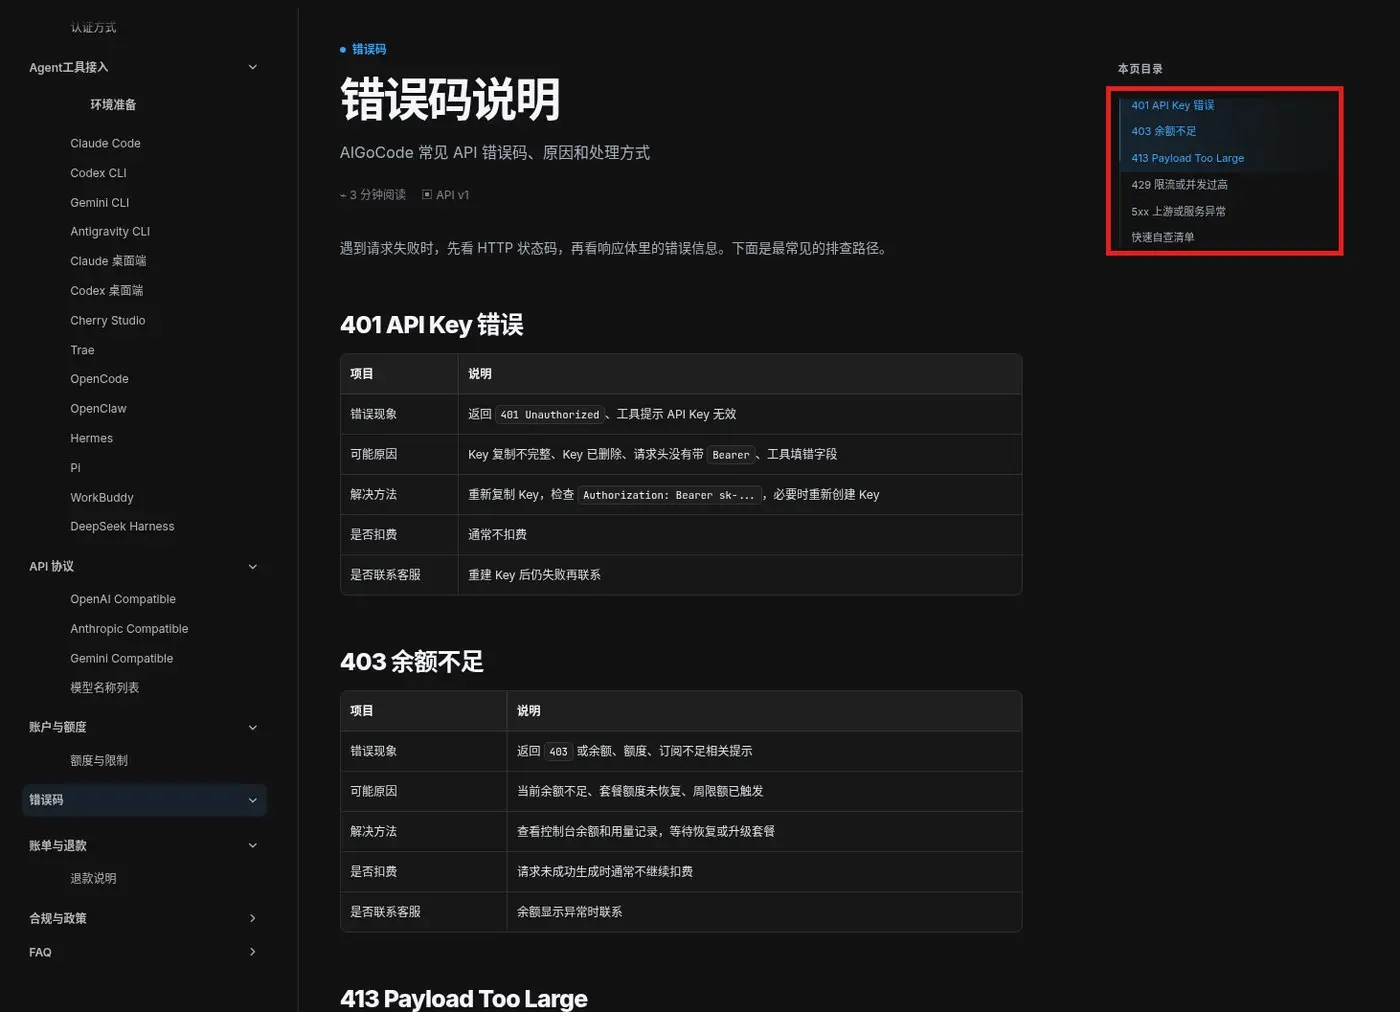
Task: Open the Hermes sidebar page
Action: 91,439
